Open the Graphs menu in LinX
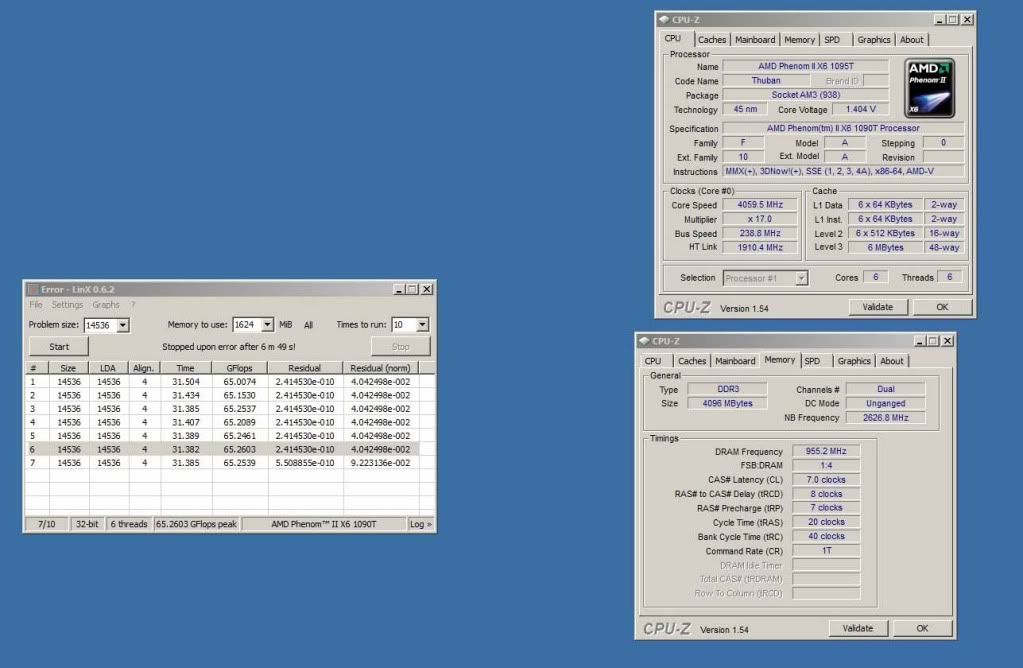 point(106,305)
